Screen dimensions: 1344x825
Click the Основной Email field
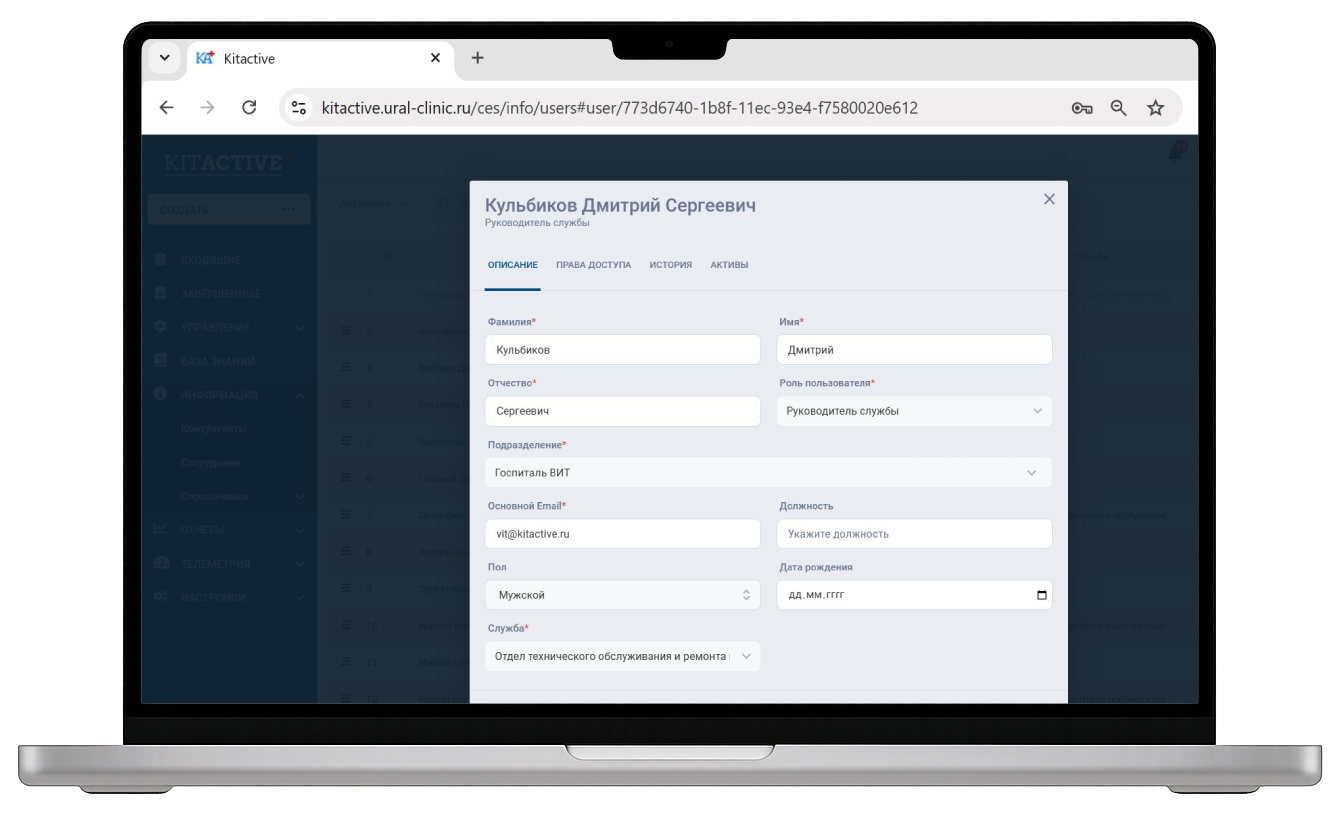click(622, 534)
